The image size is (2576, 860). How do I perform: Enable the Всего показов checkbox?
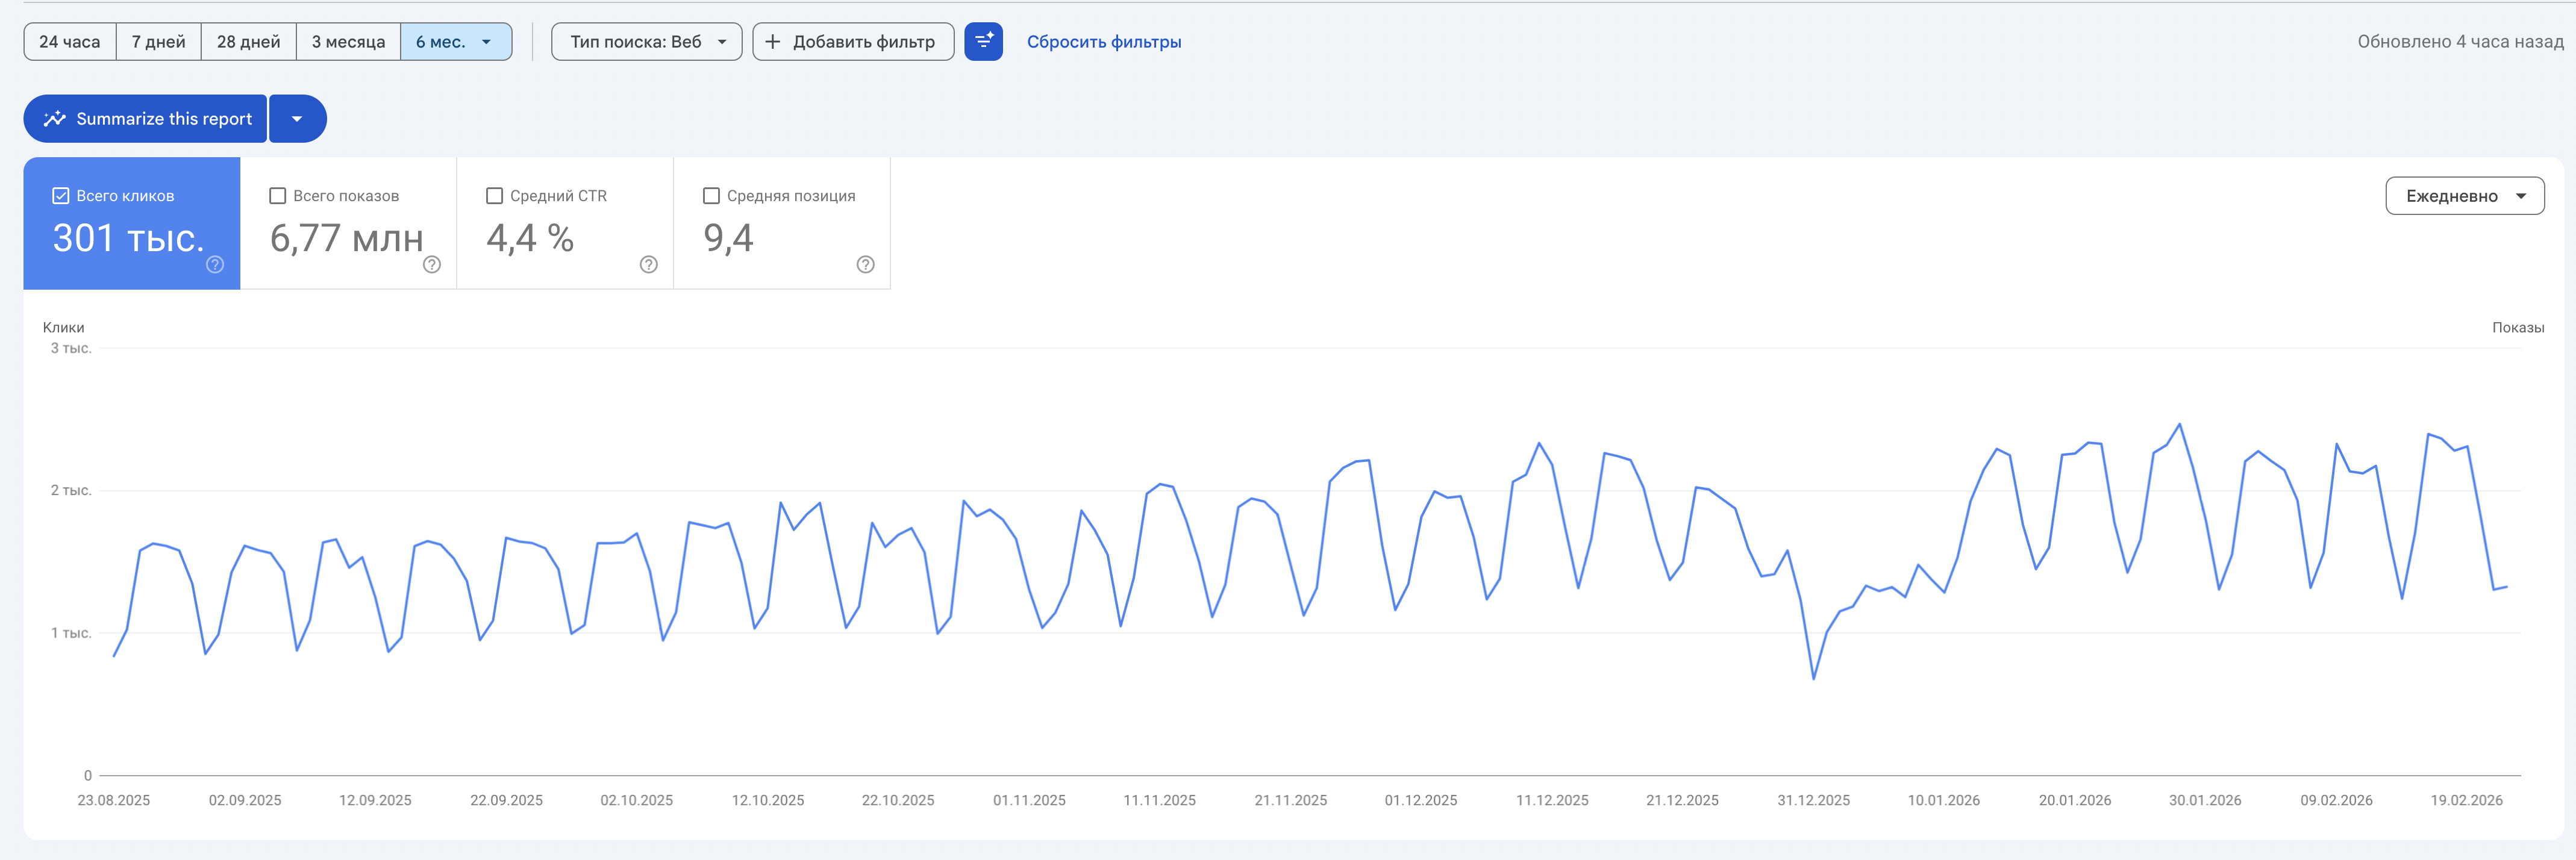click(278, 196)
